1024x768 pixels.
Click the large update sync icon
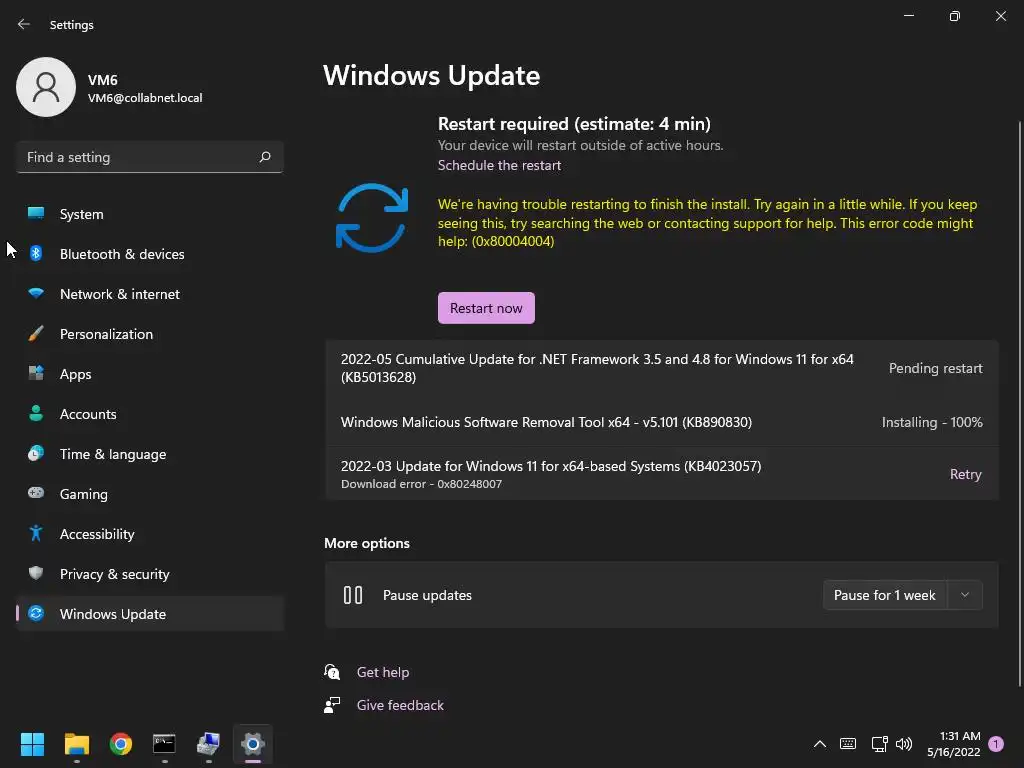372,217
